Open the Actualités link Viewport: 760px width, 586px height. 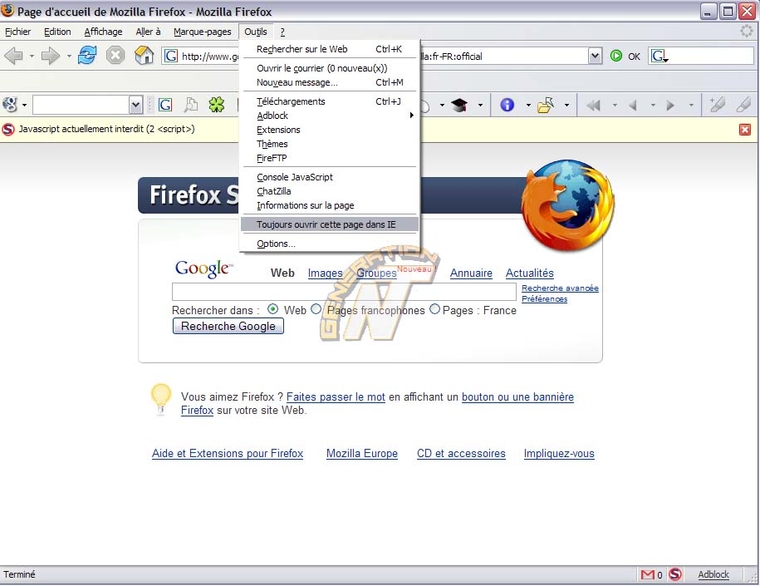point(529,273)
